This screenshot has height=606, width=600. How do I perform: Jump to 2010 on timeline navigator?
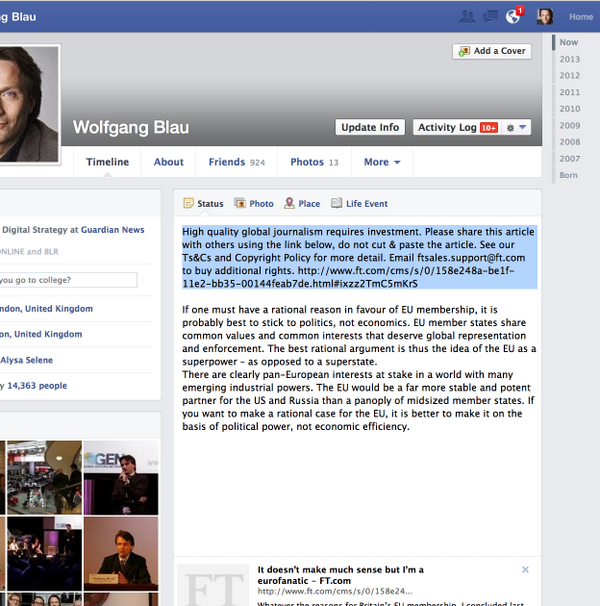coord(569,109)
